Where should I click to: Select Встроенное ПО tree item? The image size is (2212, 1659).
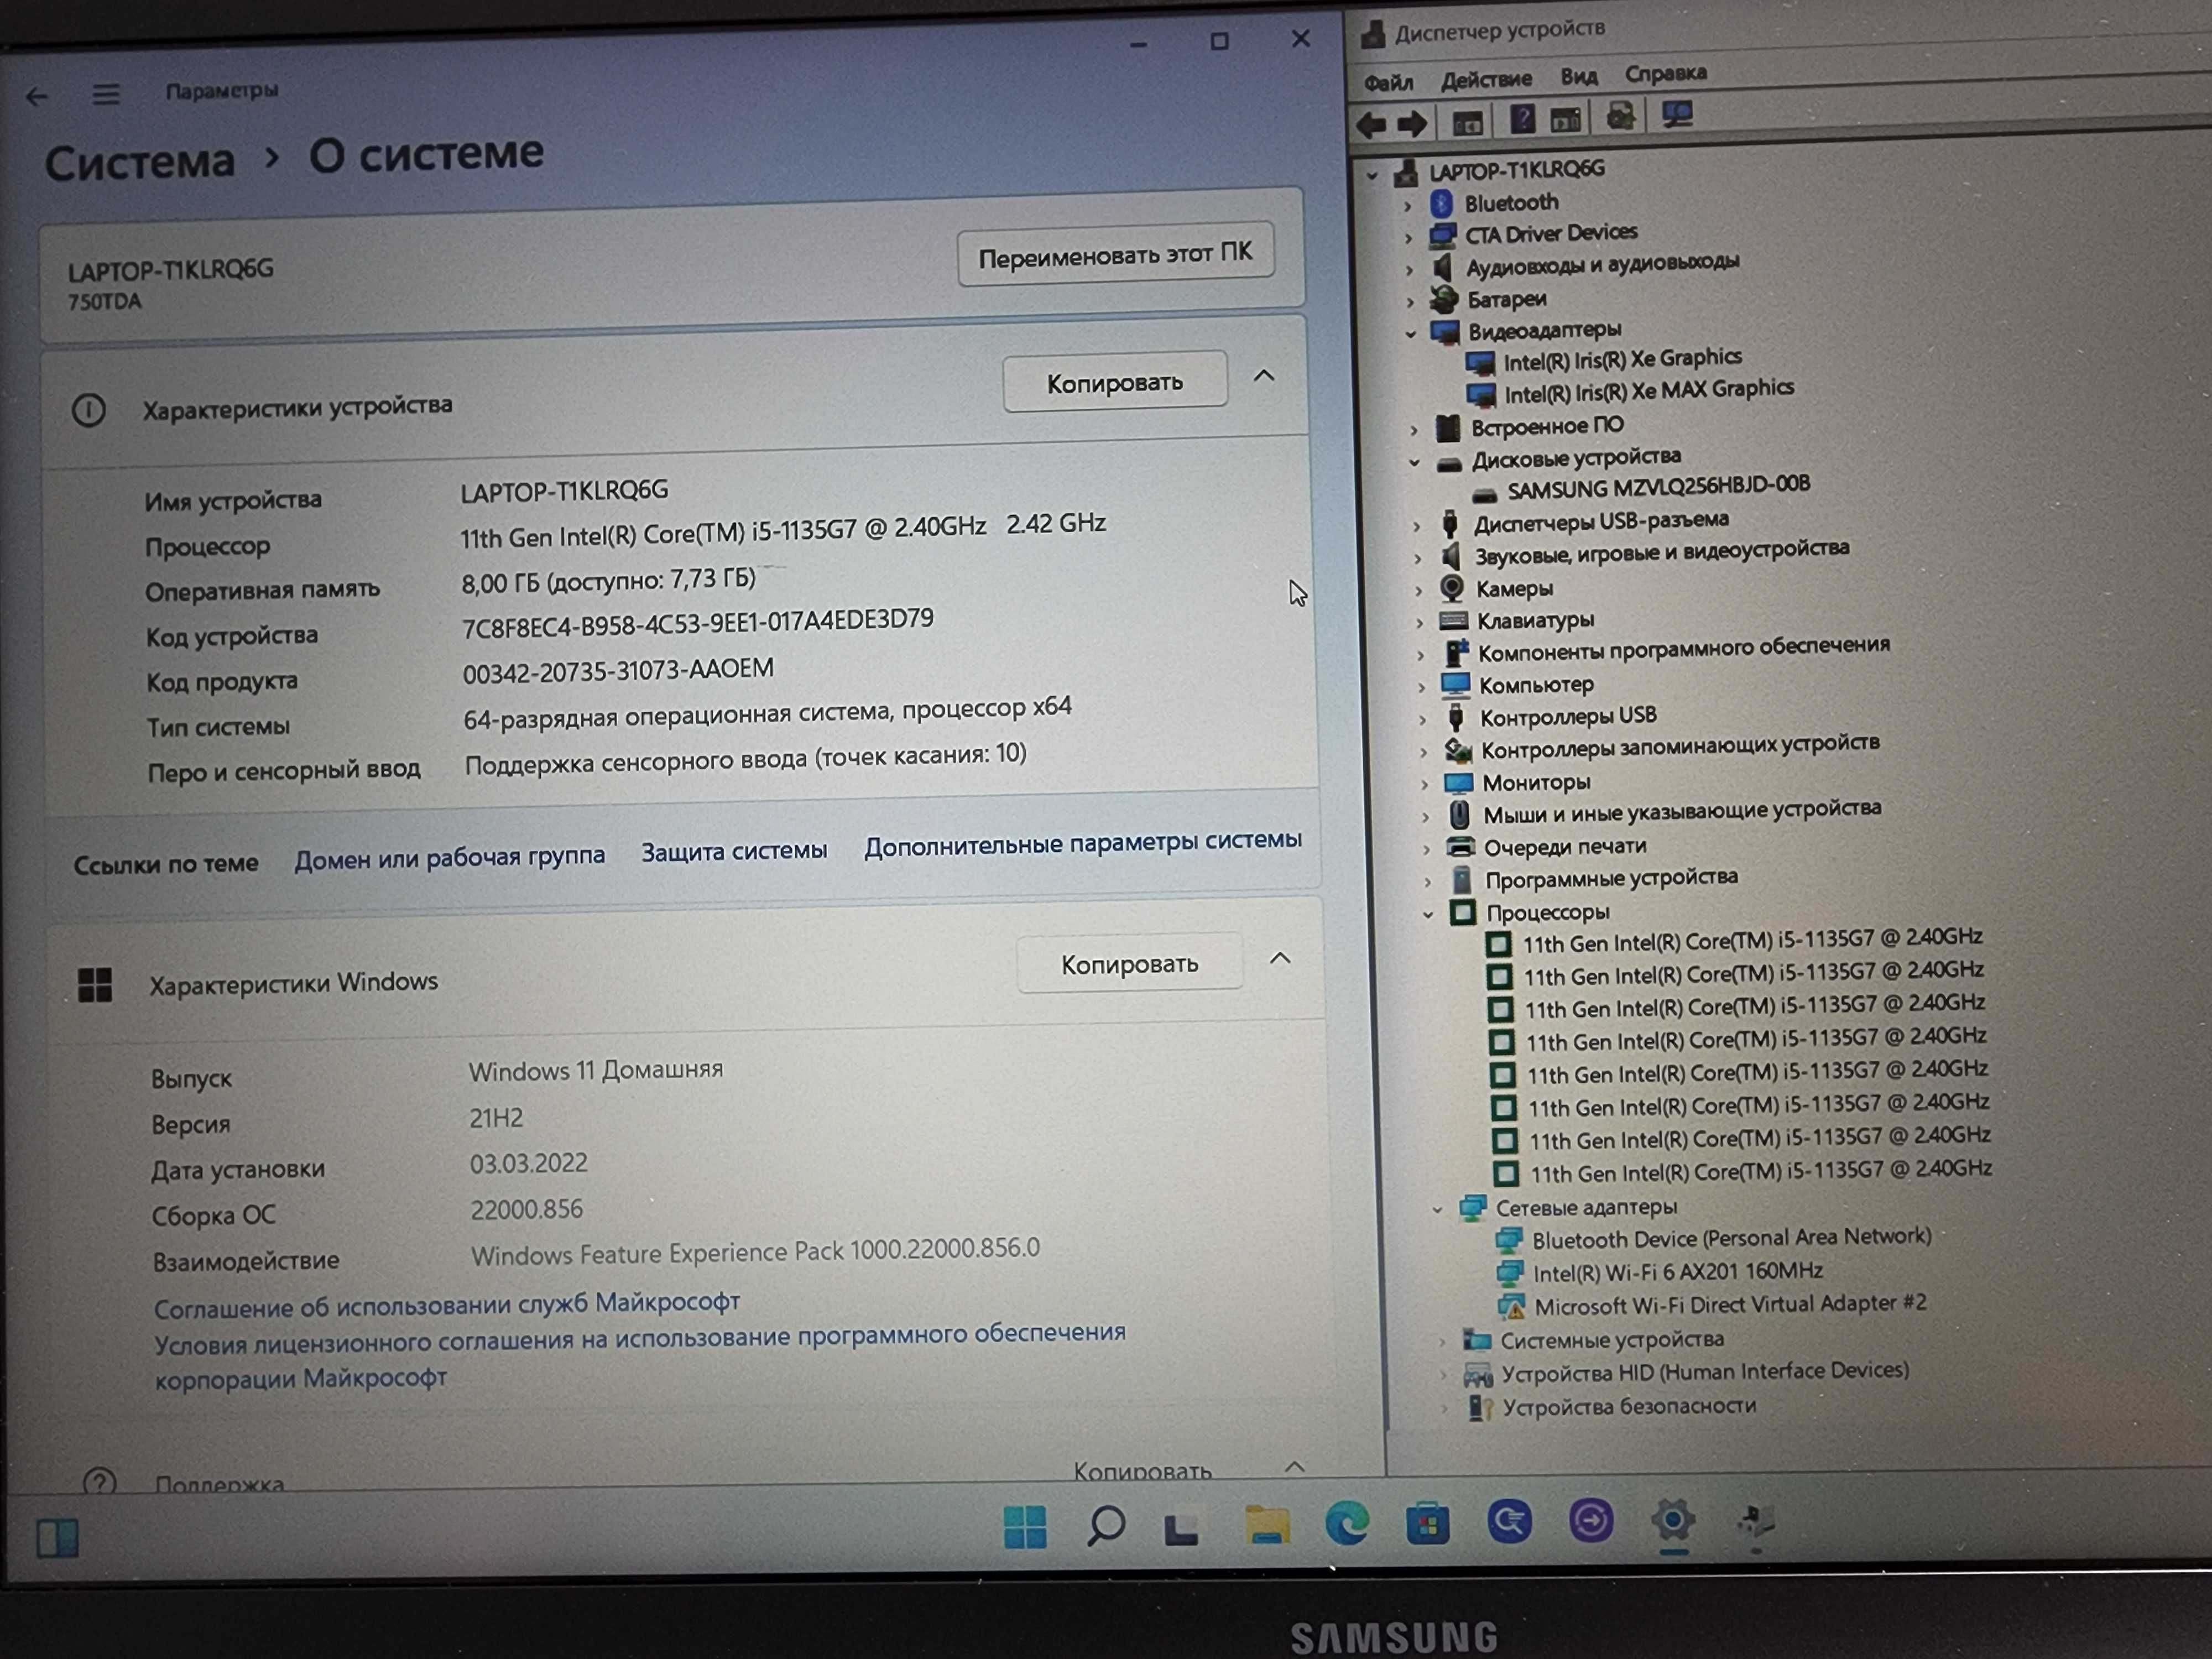click(x=1547, y=427)
